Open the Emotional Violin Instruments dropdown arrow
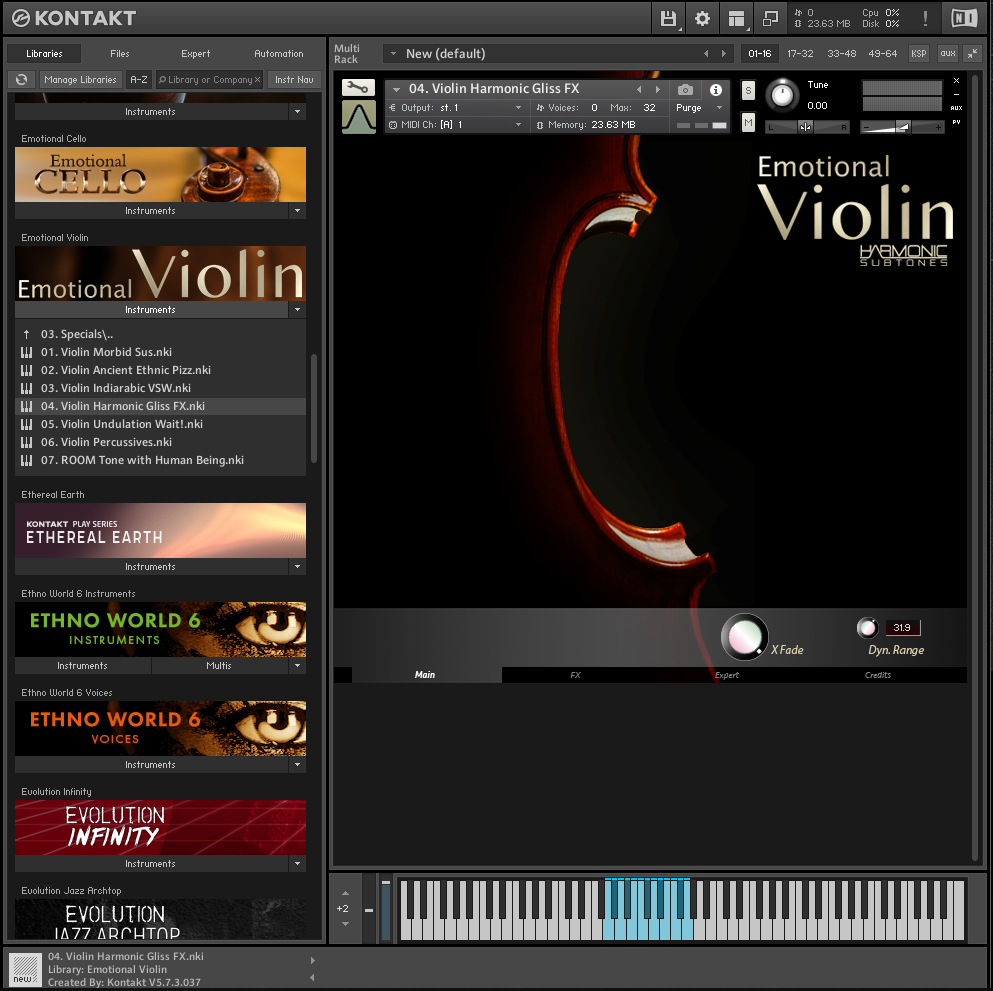 (x=297, y=310)
